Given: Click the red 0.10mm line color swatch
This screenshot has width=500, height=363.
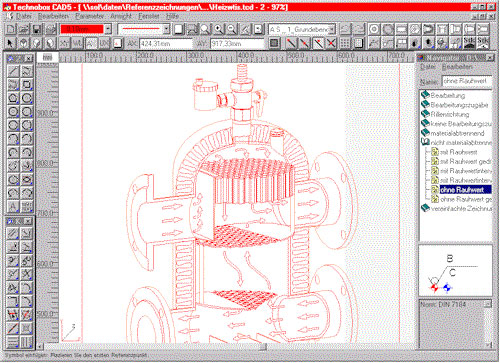Looking at the screenshot, I should coord(82,29).
